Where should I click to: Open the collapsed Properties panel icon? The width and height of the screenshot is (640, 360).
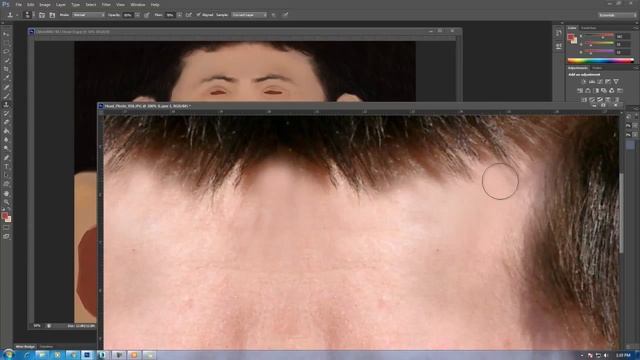coord(558,46)
